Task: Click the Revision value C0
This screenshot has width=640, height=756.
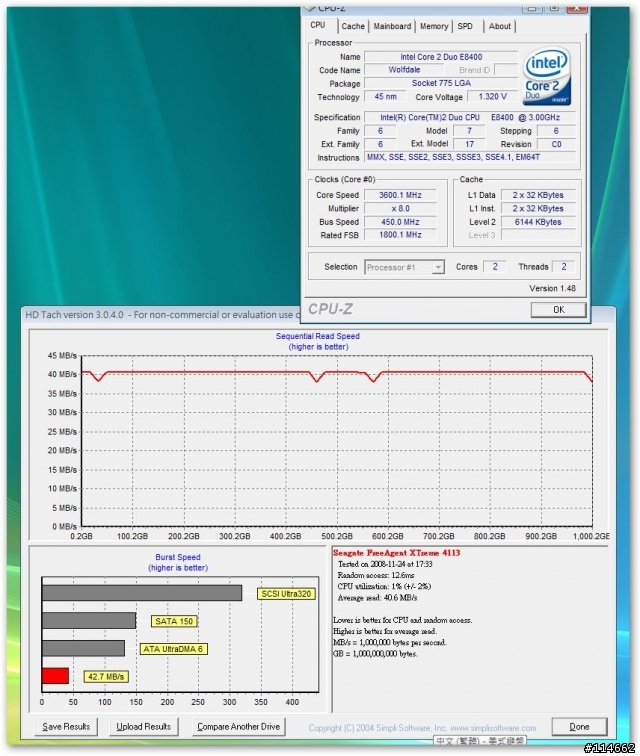Action: point(556,144)
